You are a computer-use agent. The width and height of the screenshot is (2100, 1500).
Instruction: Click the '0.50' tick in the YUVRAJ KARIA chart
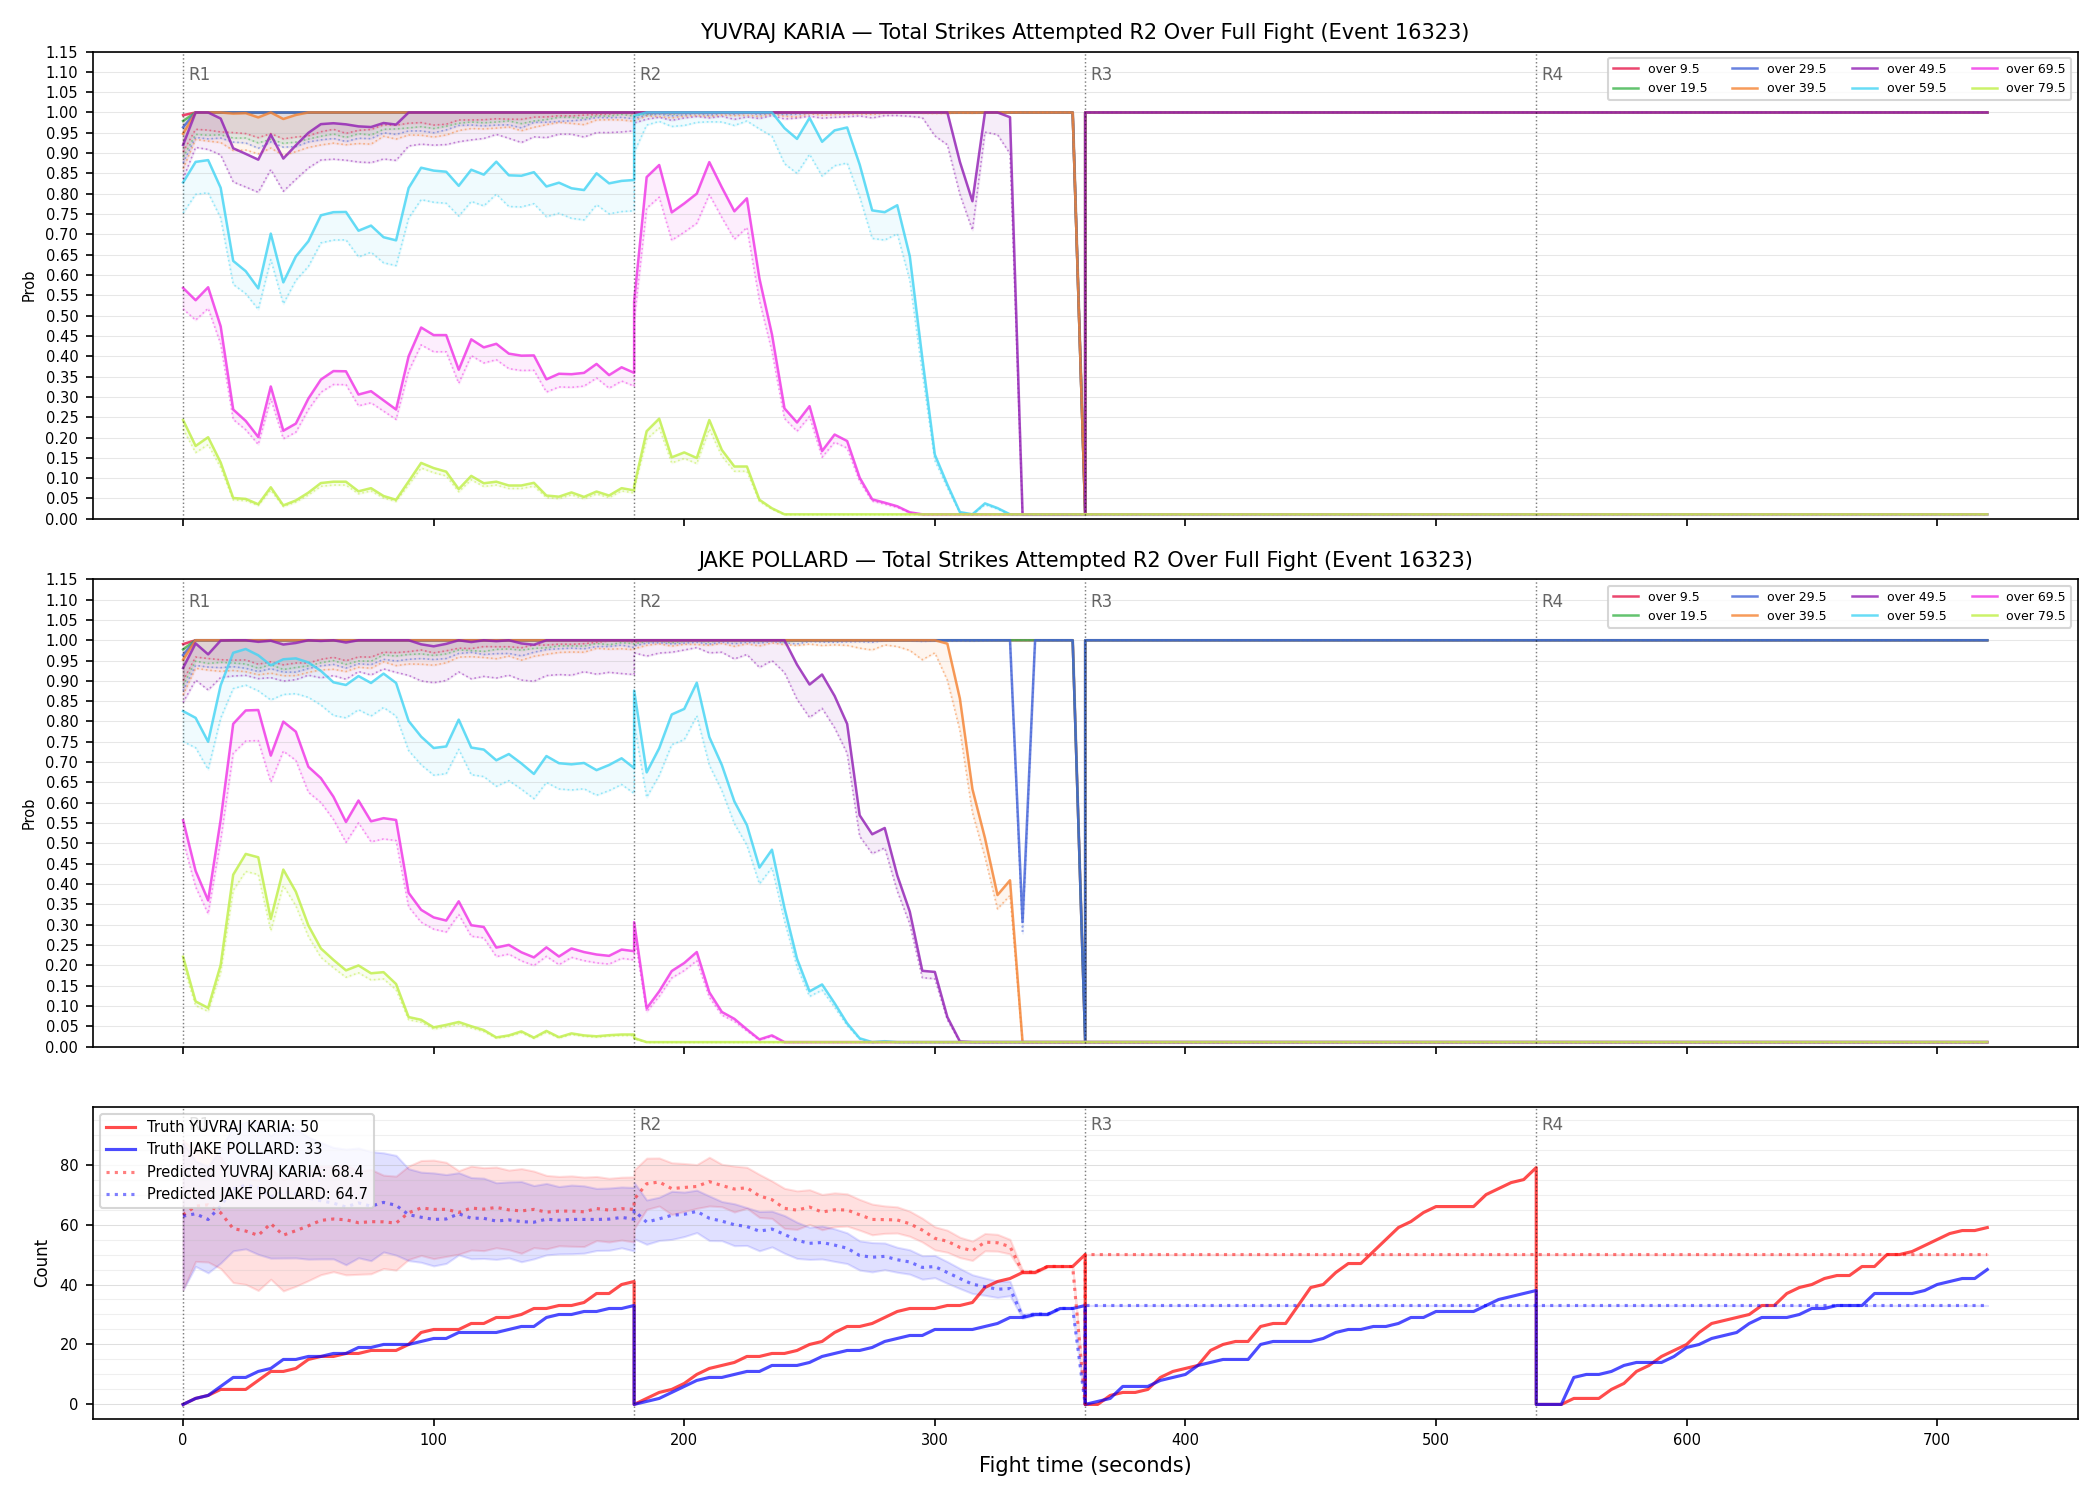[x=62, y=316]
